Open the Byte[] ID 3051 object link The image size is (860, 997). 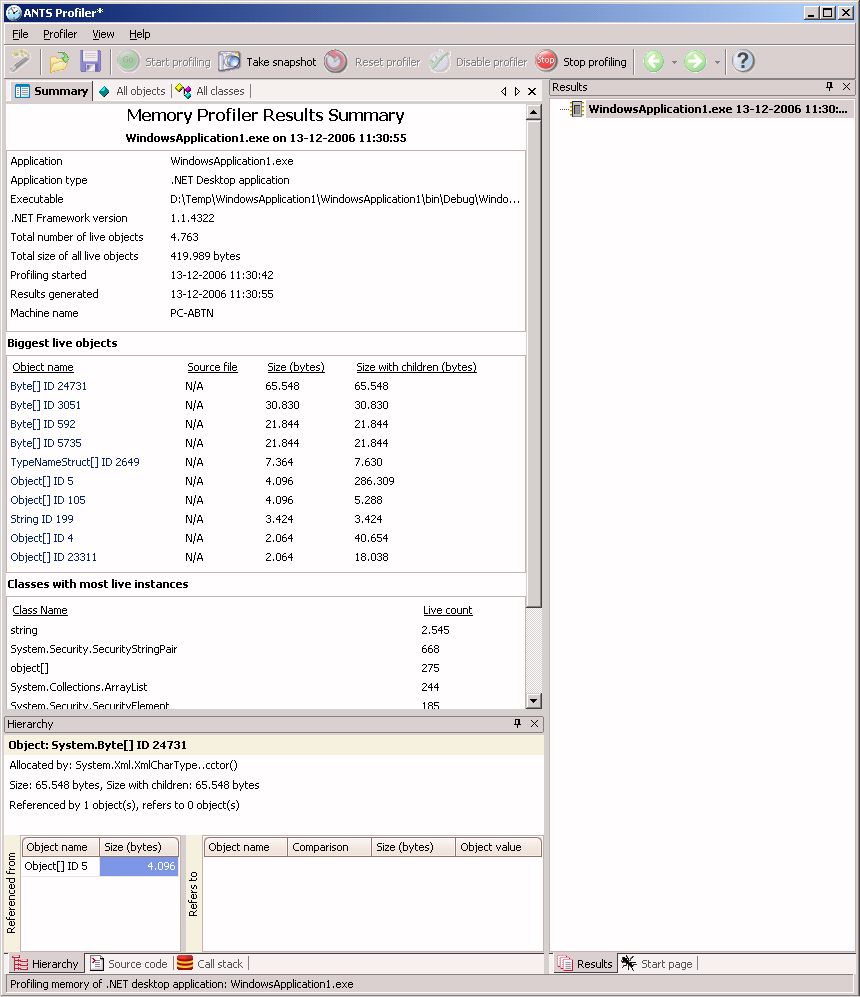(x=46, y=405)
